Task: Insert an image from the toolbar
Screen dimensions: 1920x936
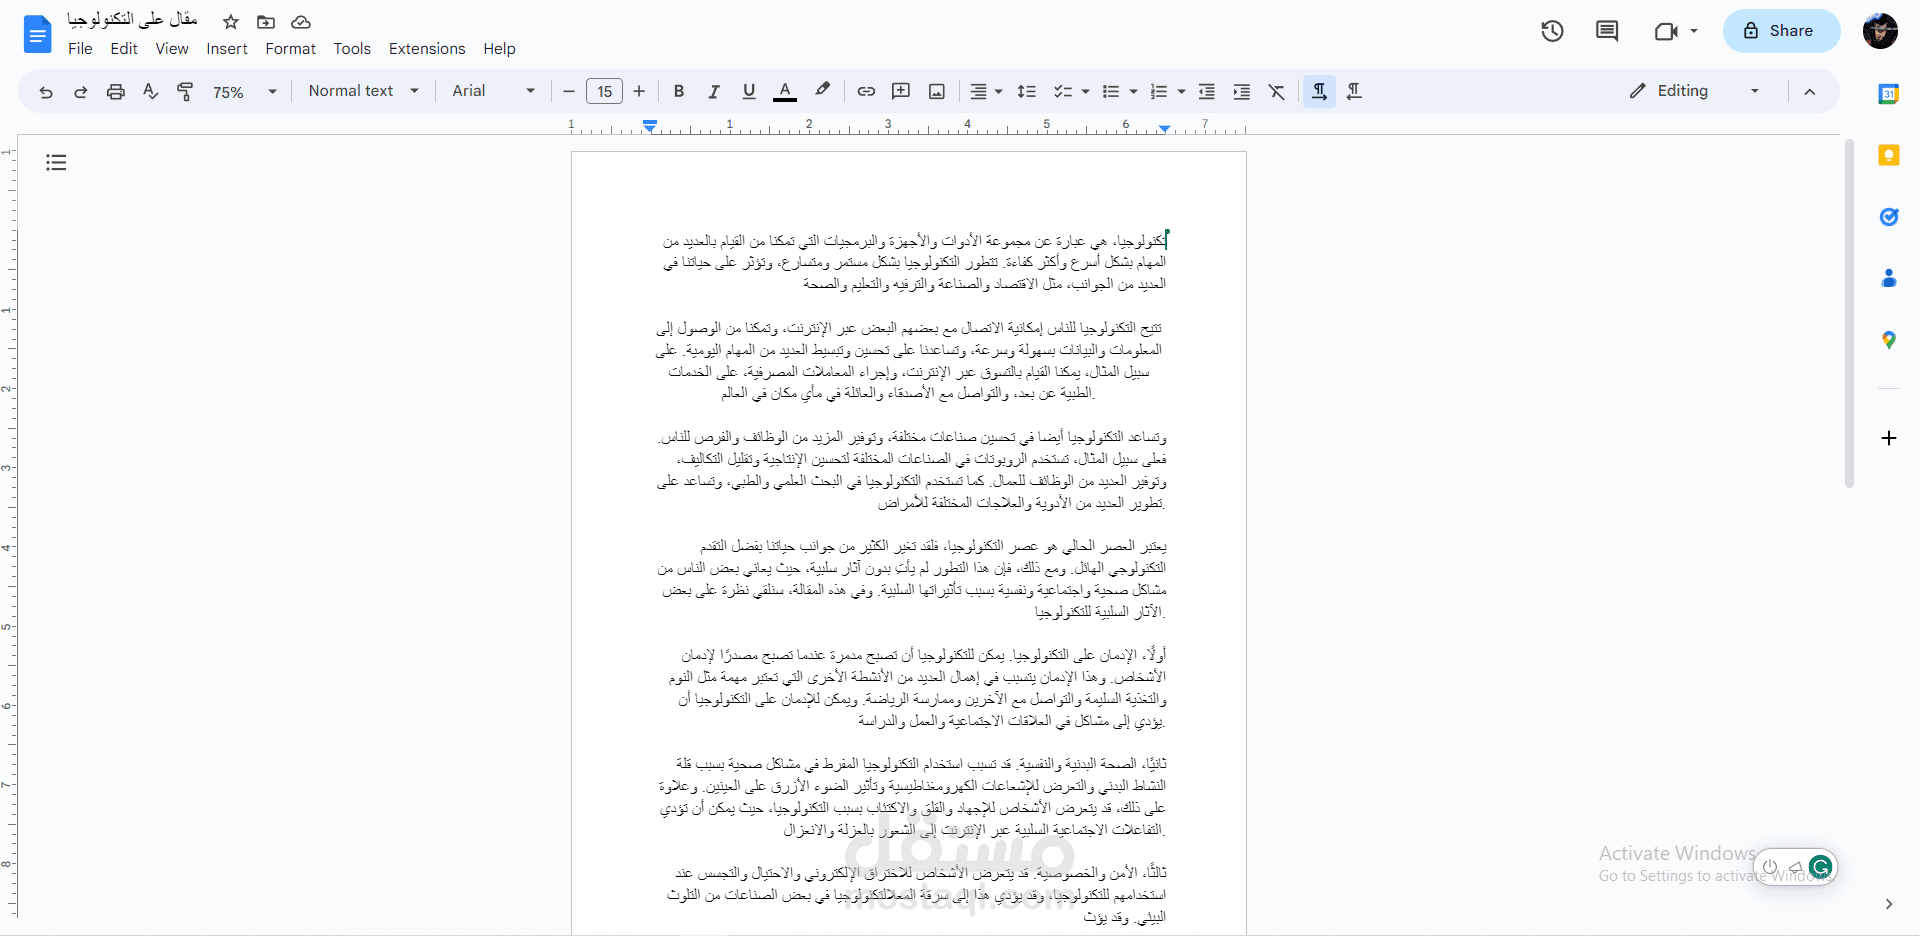Action: click(937, 91)
